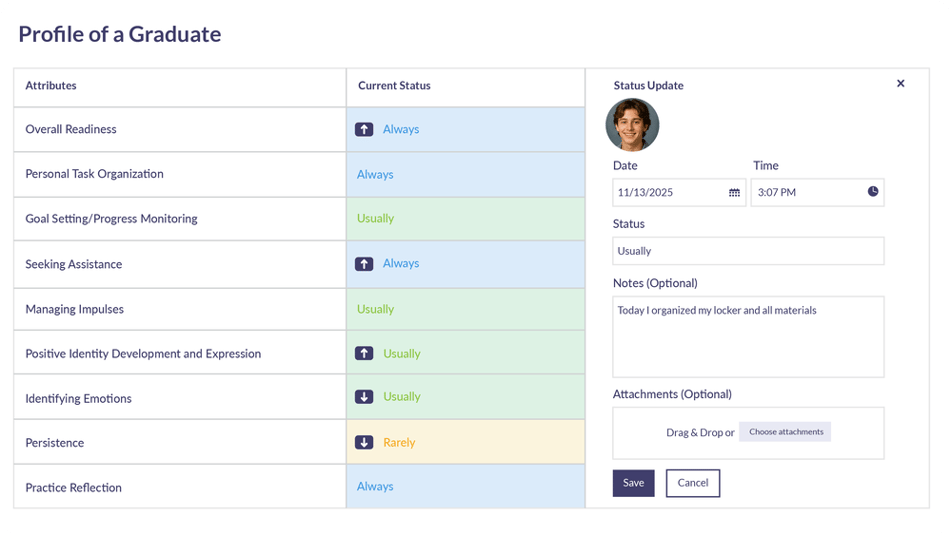Click the Date input showing 11/13/2025
This screenshot has width=952, height=535.
pyautogui.click(x=668, y=192)
